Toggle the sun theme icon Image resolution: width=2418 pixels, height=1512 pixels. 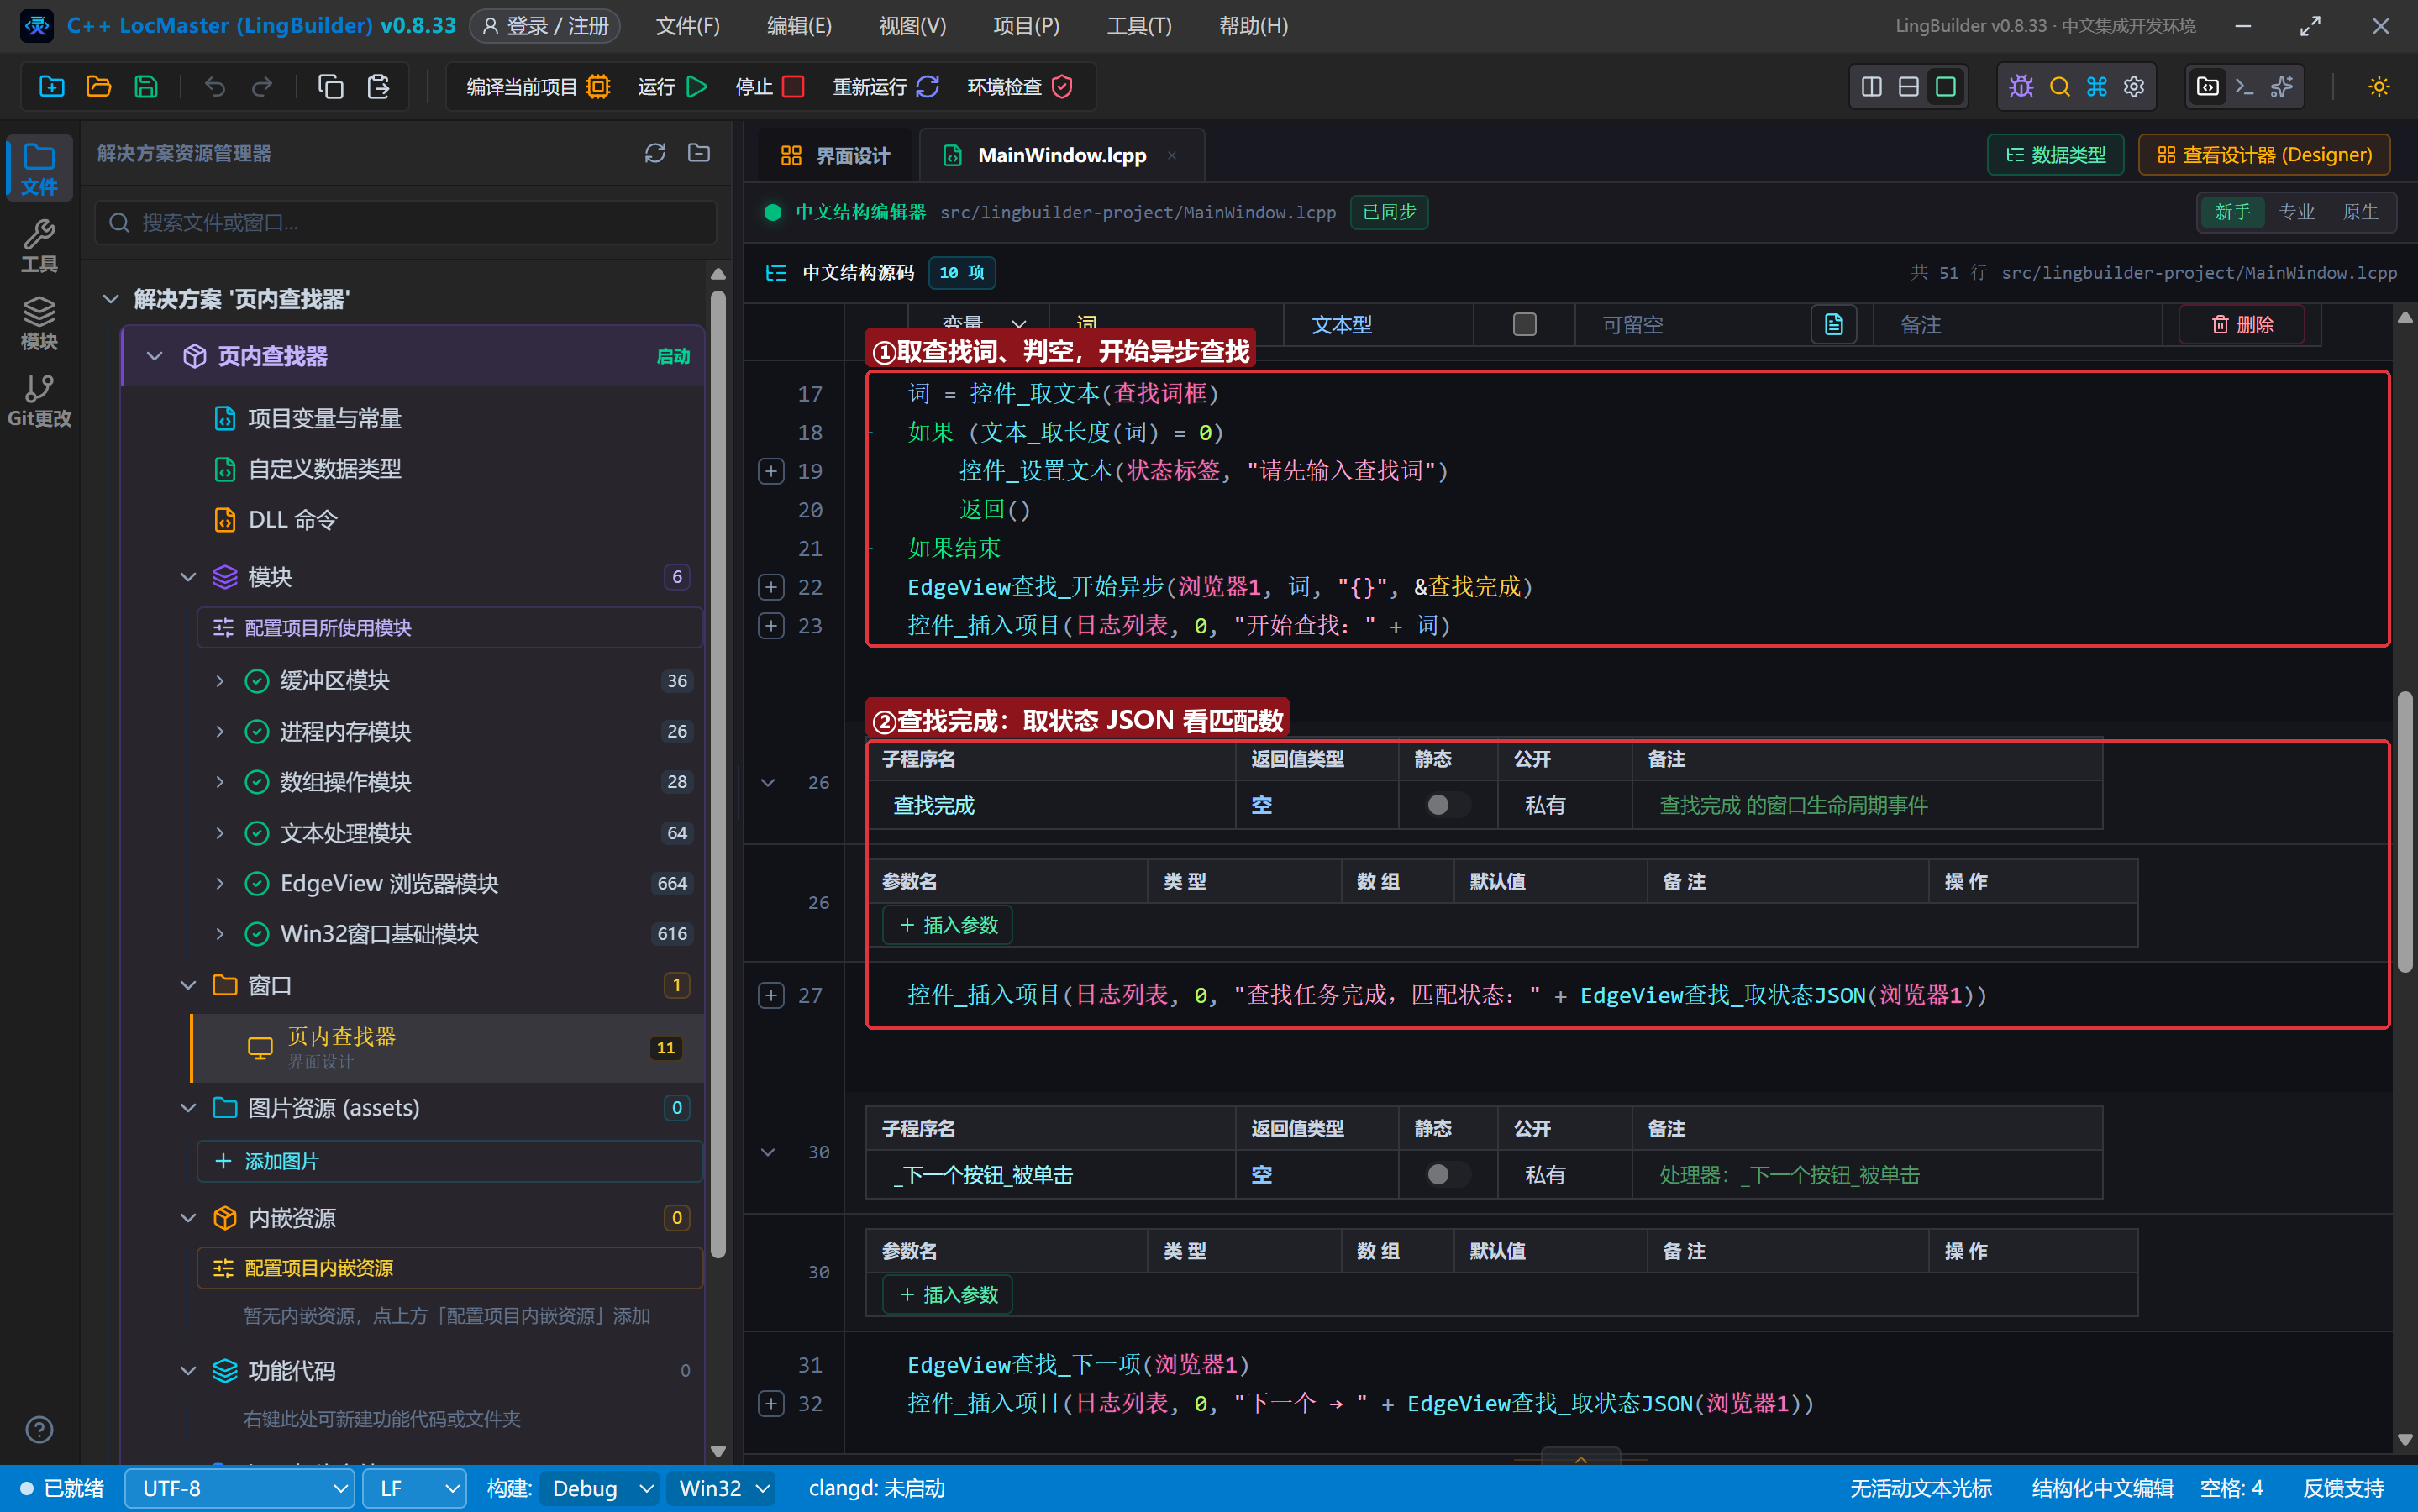coord(2379,87)
